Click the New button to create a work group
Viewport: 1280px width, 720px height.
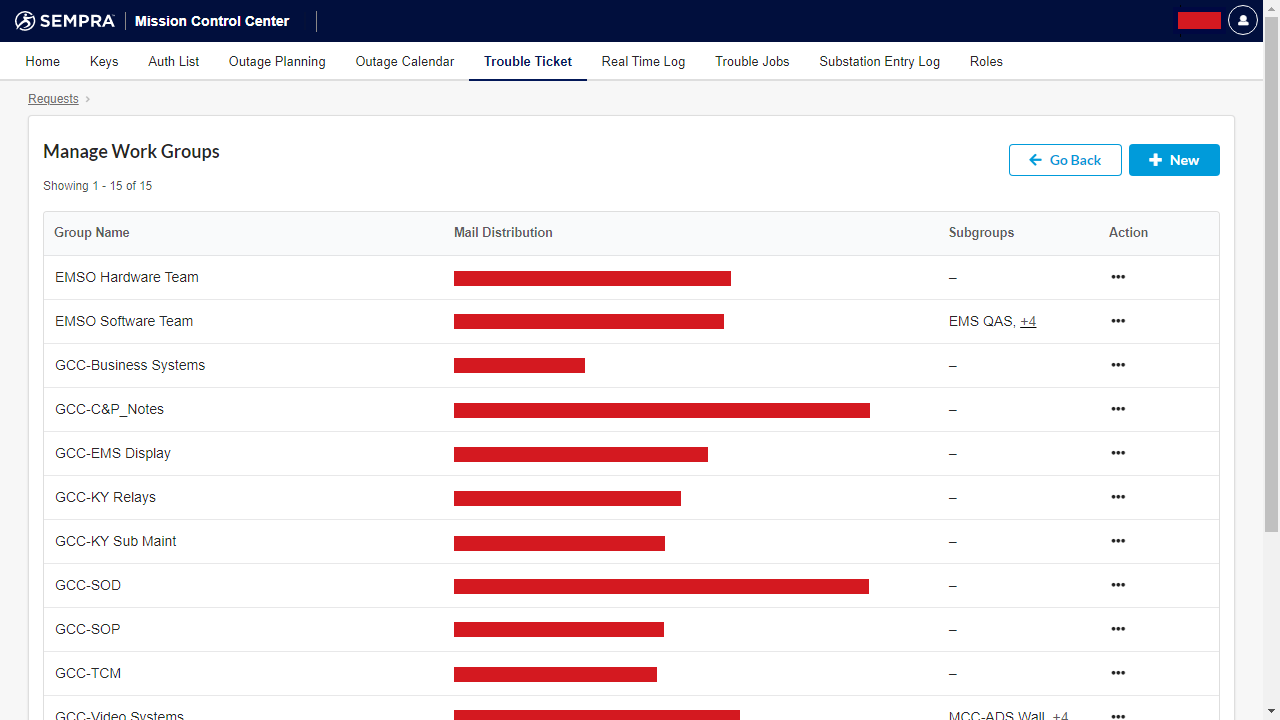[x=1174, y=160]
